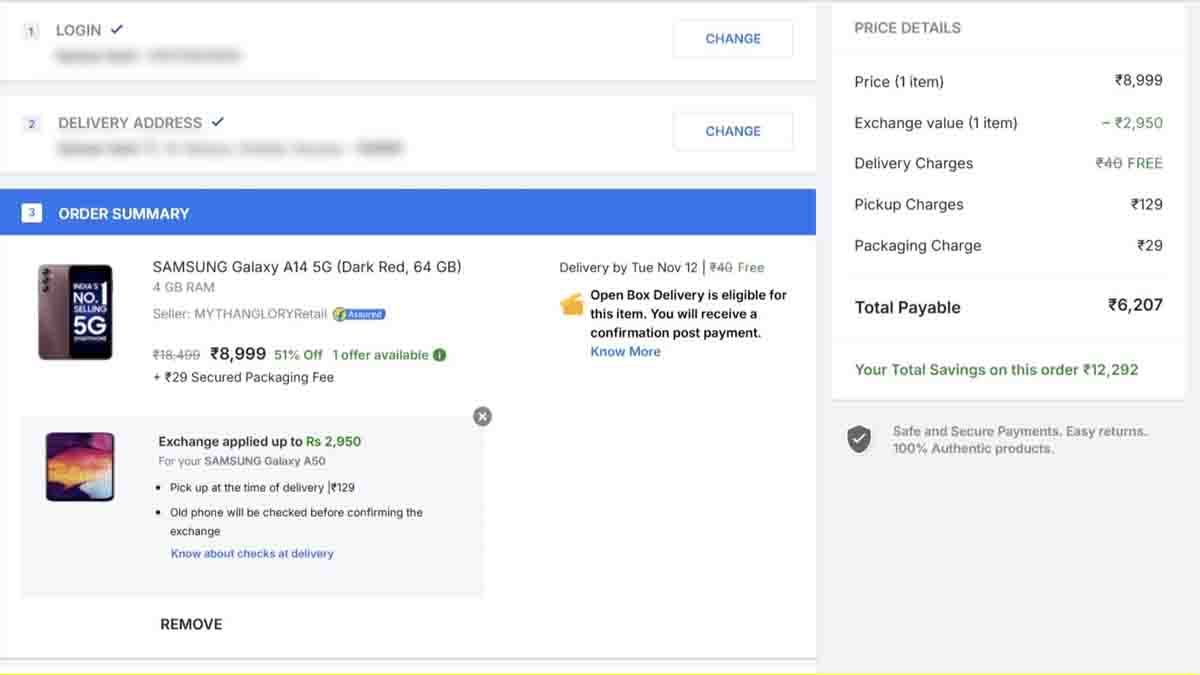Click the step 1 number badge for Login
This screenshot has width=1200, height=675.
[31, 31]
